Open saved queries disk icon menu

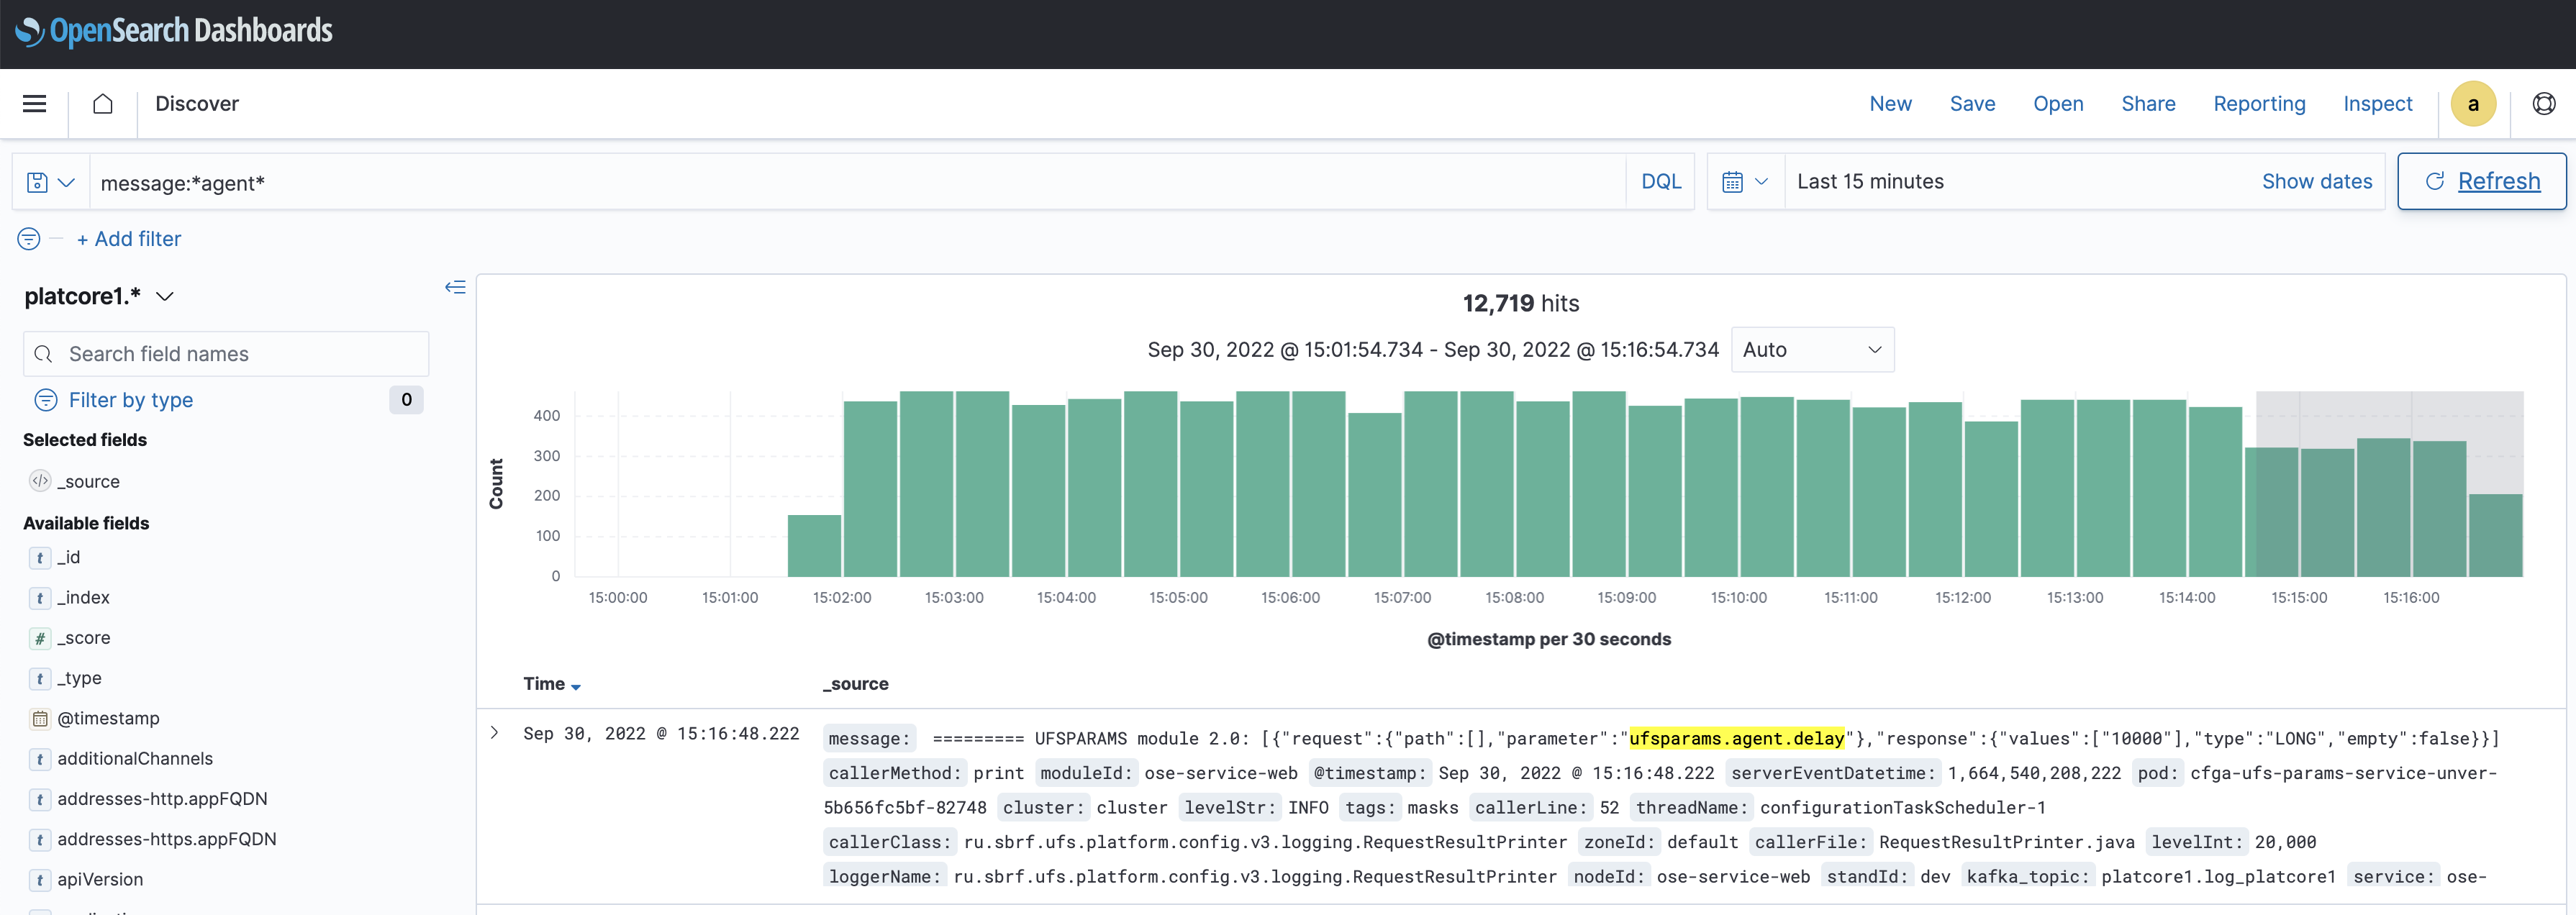(x=51, y=183)
